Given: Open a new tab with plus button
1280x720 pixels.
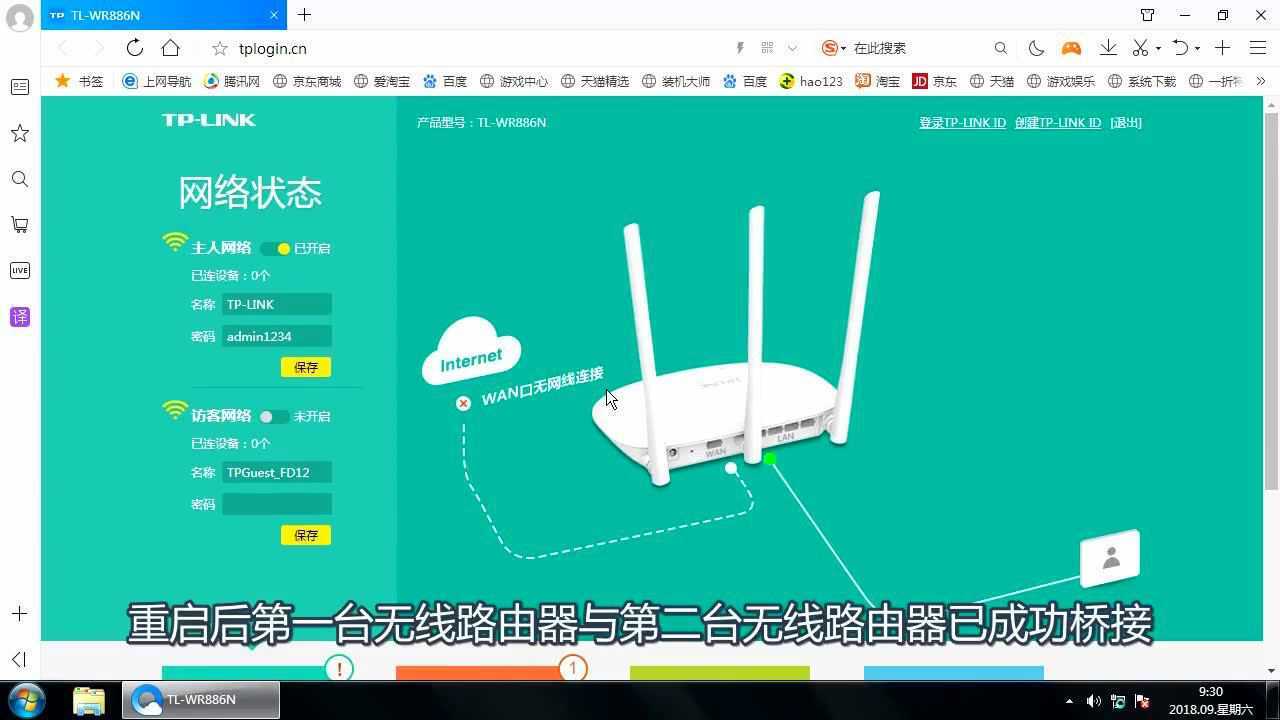Looking at the screenshot, I should tap(304, 15).
